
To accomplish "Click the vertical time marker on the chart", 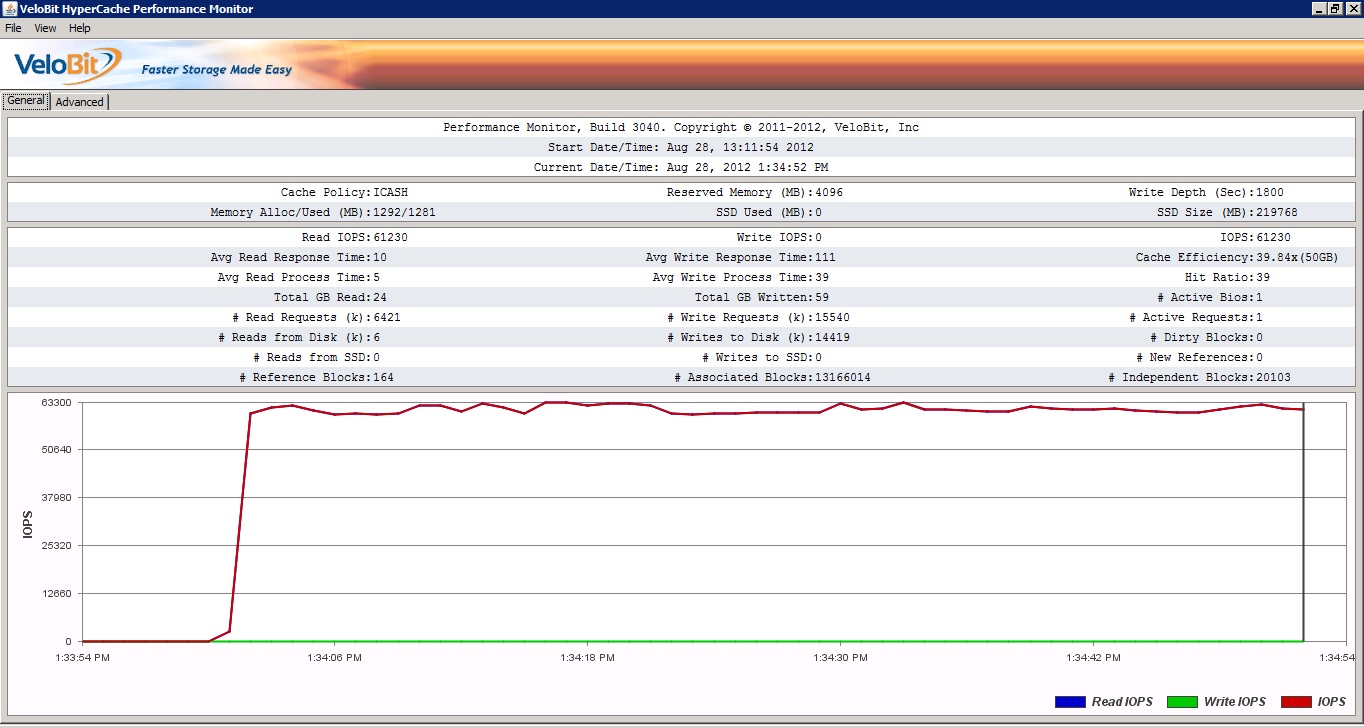I will click(x=1303, y=520).
